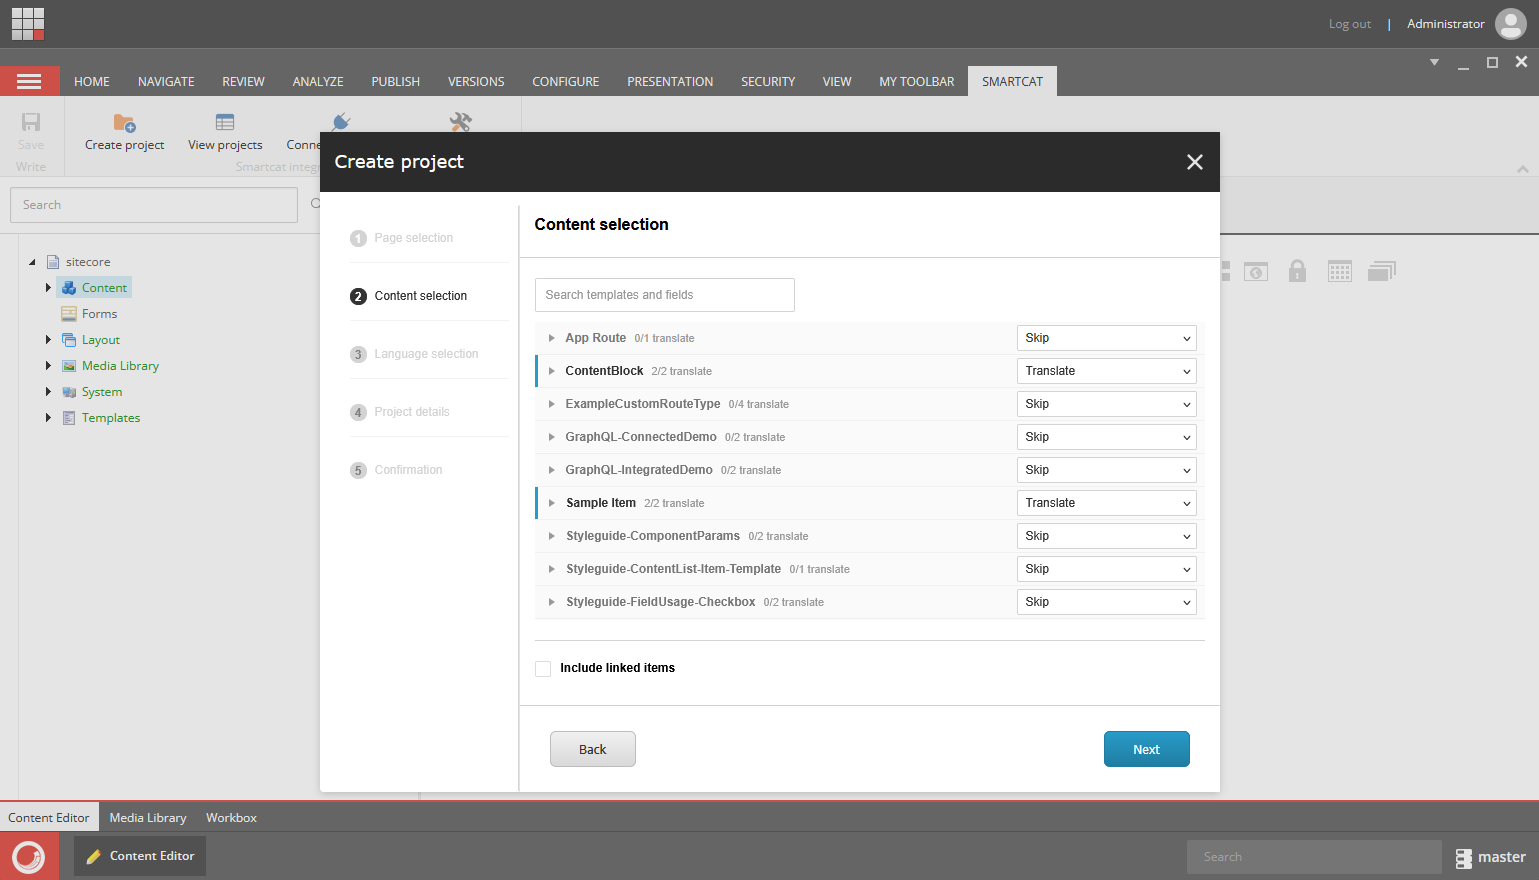
Task: Click the sitecore root node icon
Action: point(53,262)
